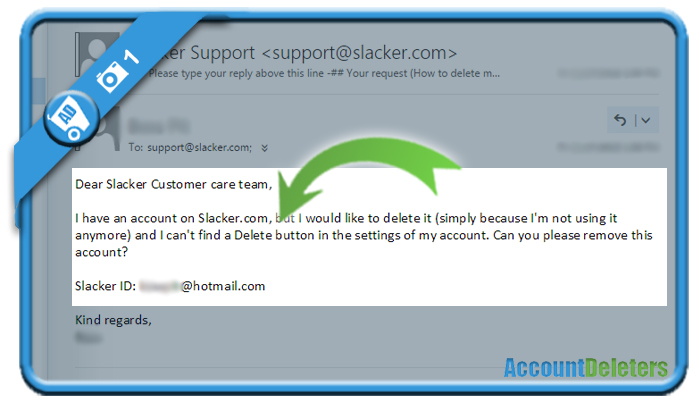Click the round AD tag badge icon
The height and width of the screenshot is (407, 700).
(x=71, y=119)
